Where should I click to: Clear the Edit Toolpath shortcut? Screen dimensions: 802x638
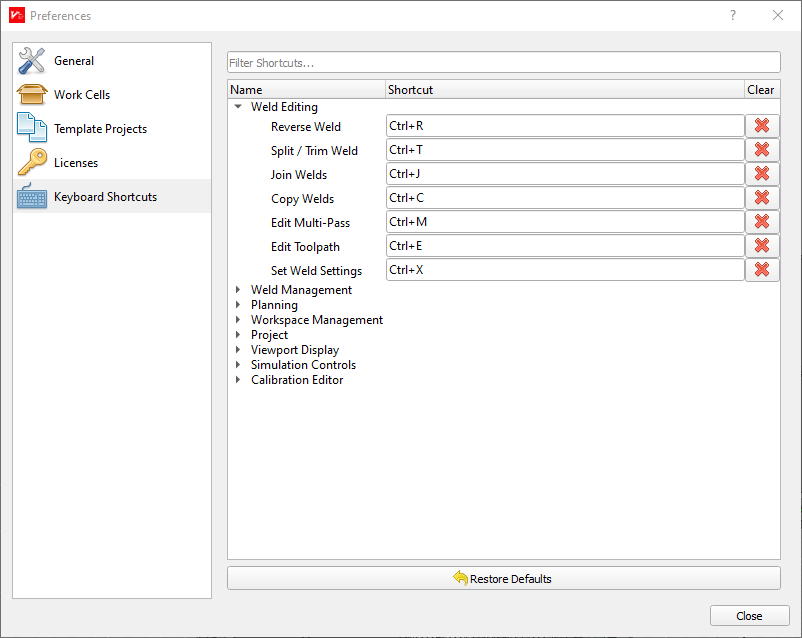(x=762, y=246)
